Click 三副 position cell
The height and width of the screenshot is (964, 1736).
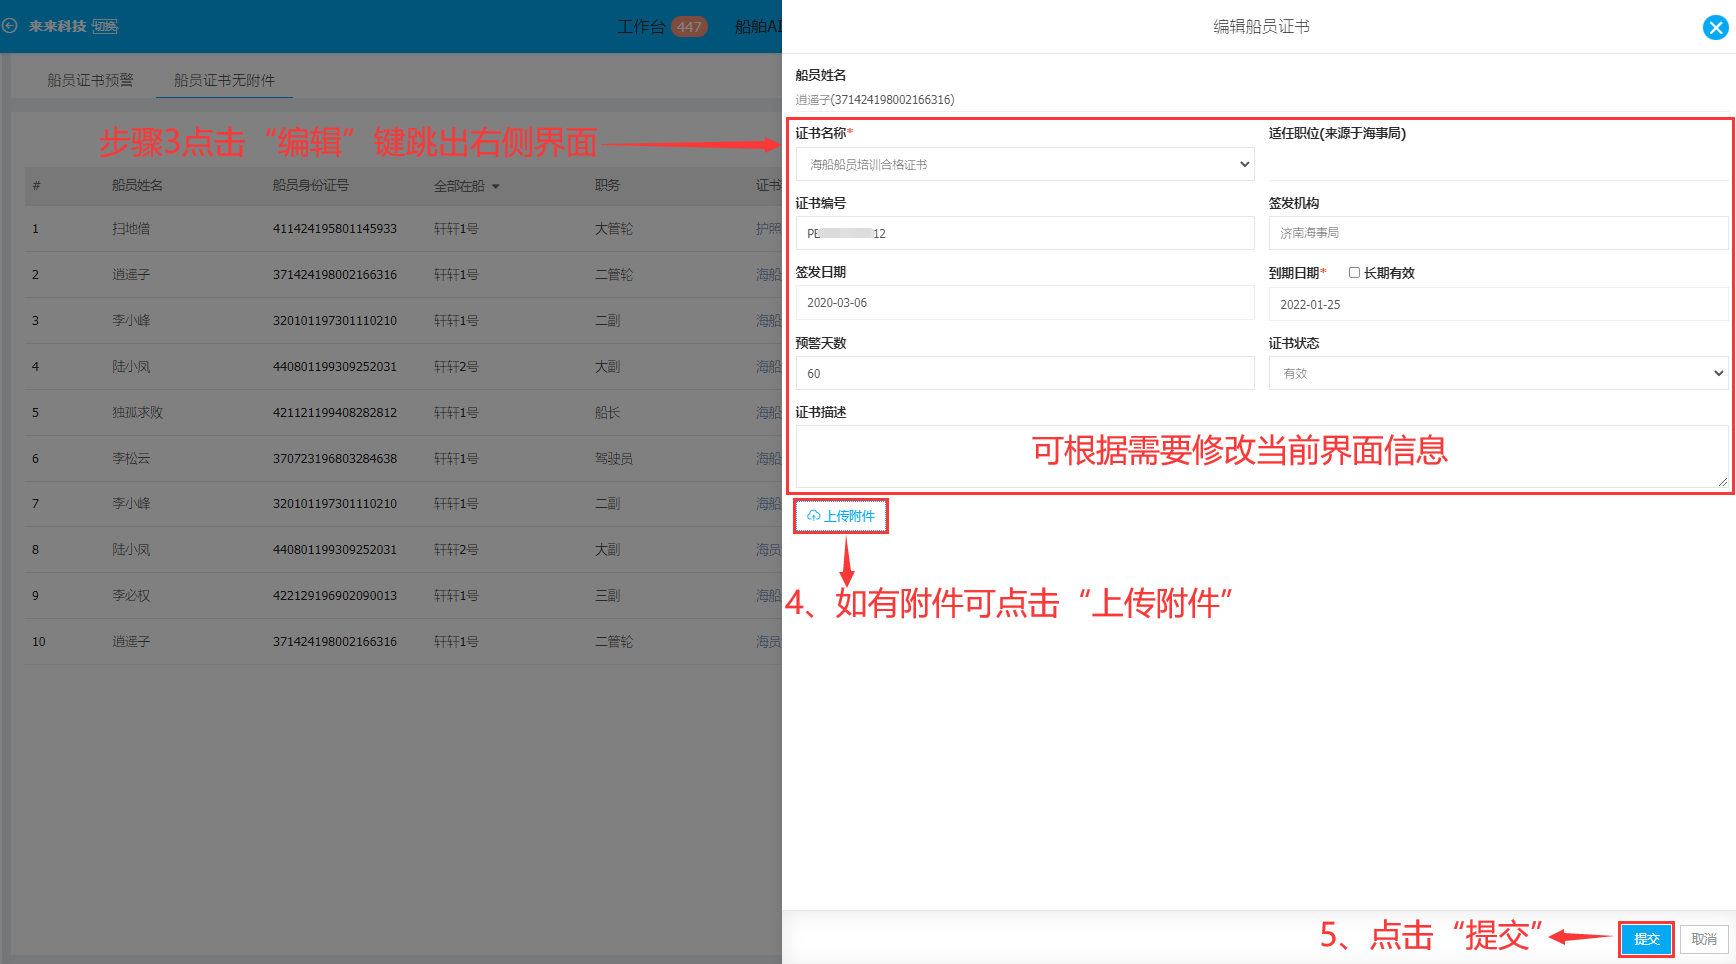pos(607,596)
